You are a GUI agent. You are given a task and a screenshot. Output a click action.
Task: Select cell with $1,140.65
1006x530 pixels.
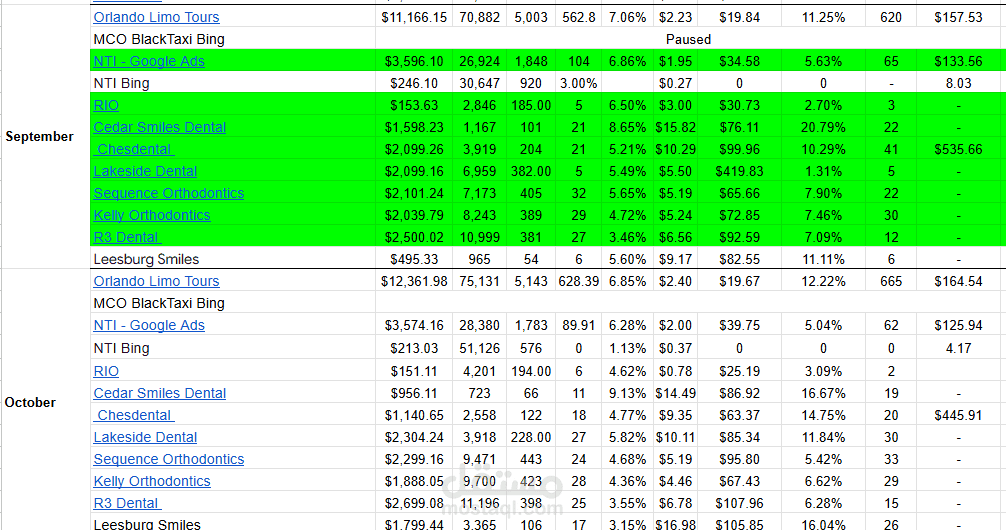(414, 415)
